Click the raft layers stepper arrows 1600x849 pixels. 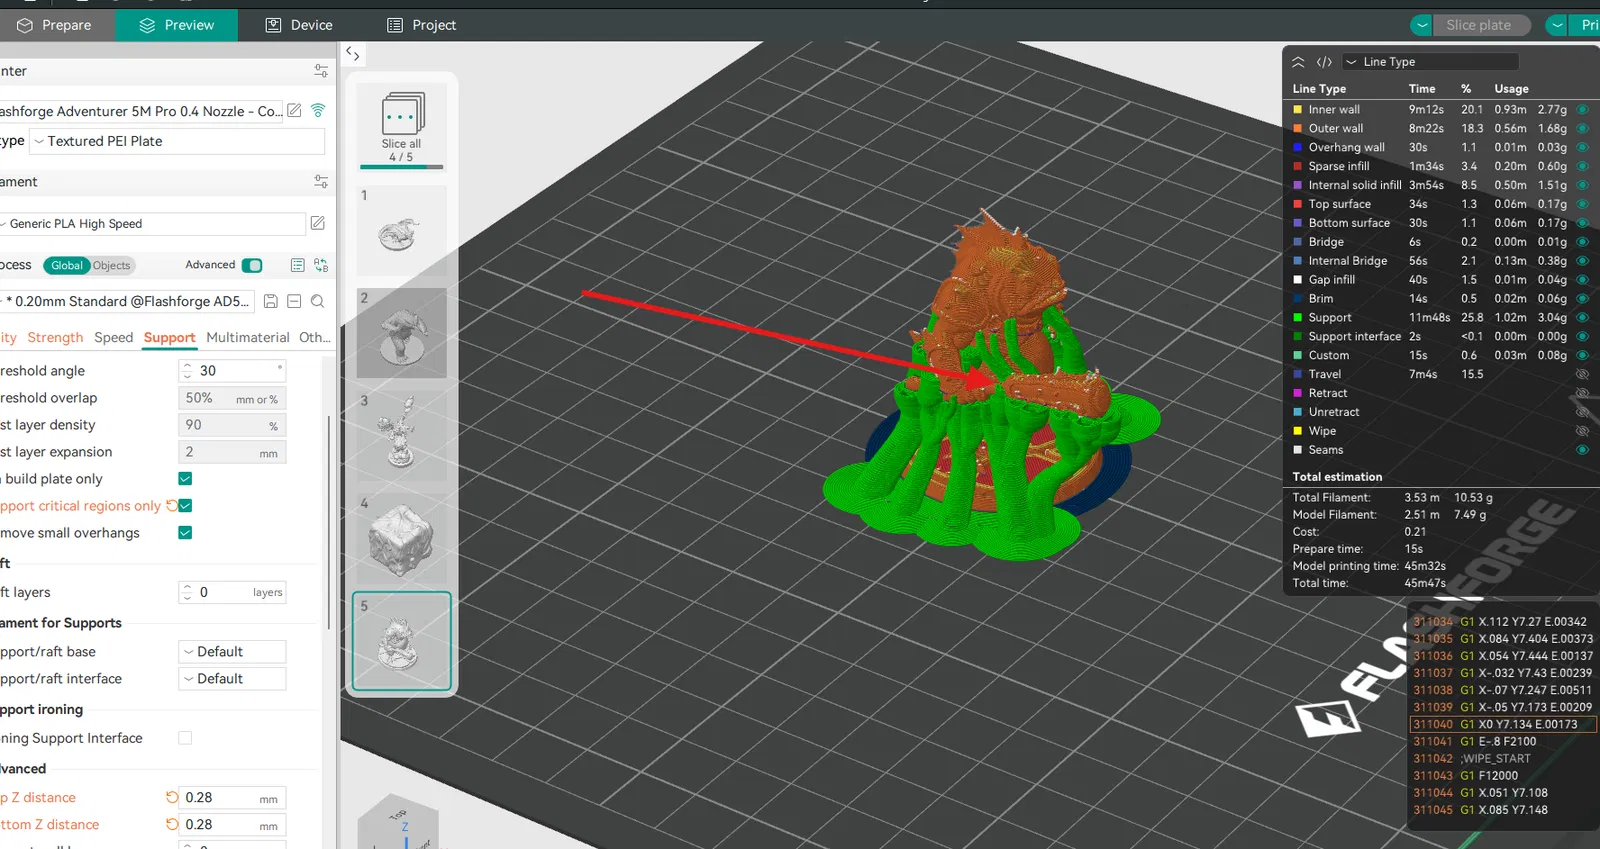click(187, 592)
